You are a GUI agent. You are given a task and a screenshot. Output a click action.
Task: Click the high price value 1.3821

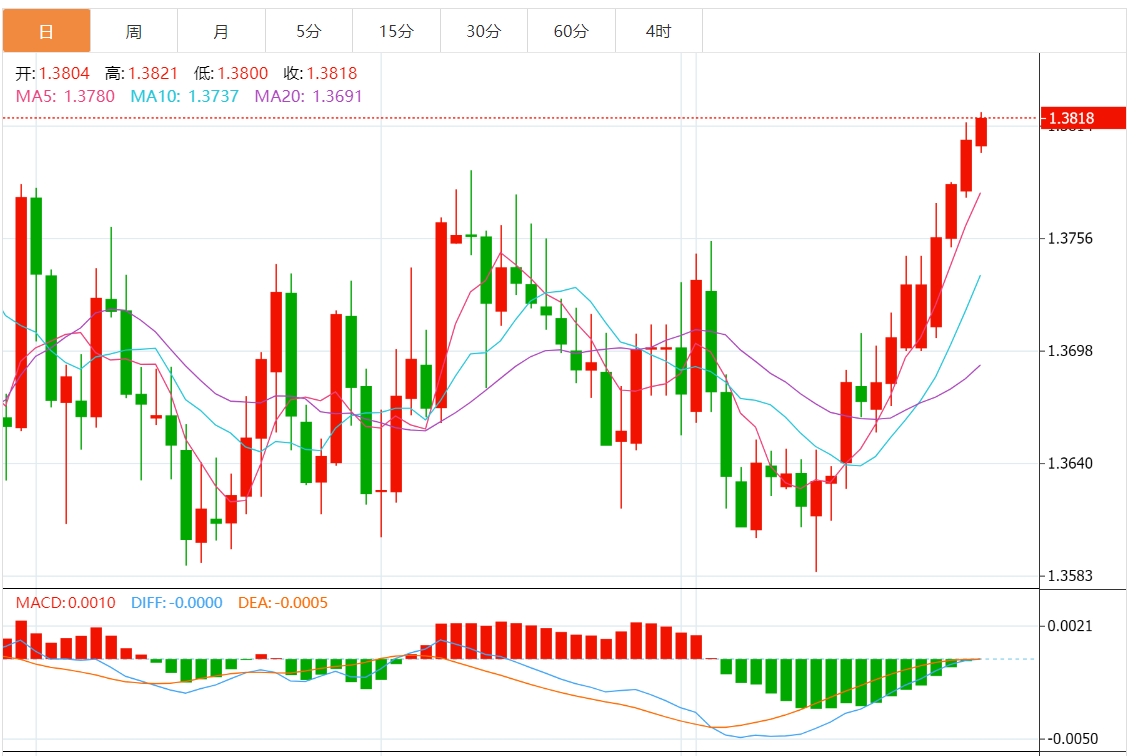click(153, 73)
